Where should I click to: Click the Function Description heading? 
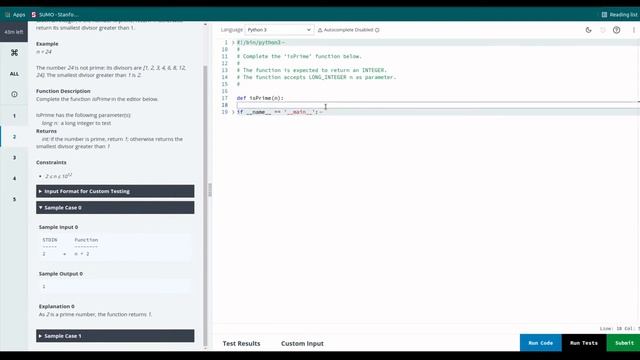tap(63, 91)
